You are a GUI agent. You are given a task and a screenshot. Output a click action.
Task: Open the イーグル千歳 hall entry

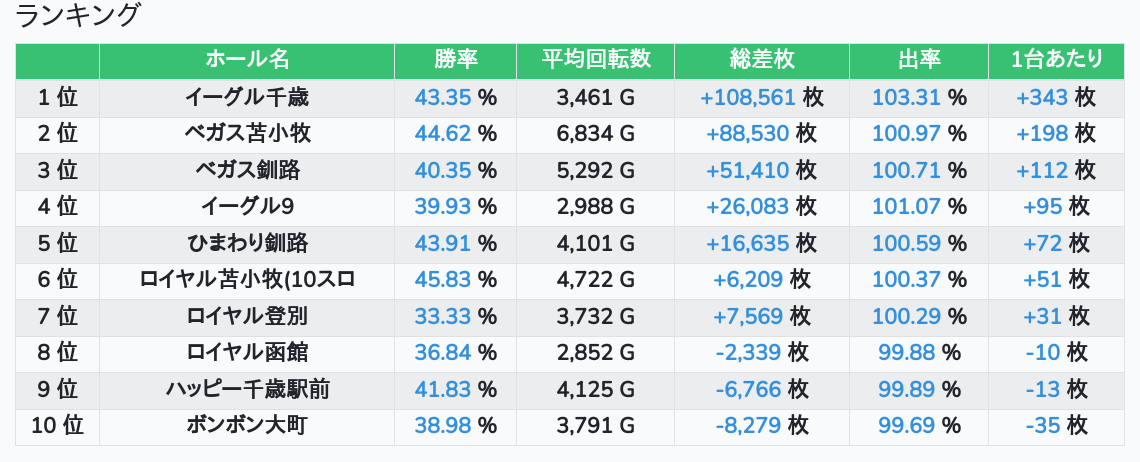point(247,98)
